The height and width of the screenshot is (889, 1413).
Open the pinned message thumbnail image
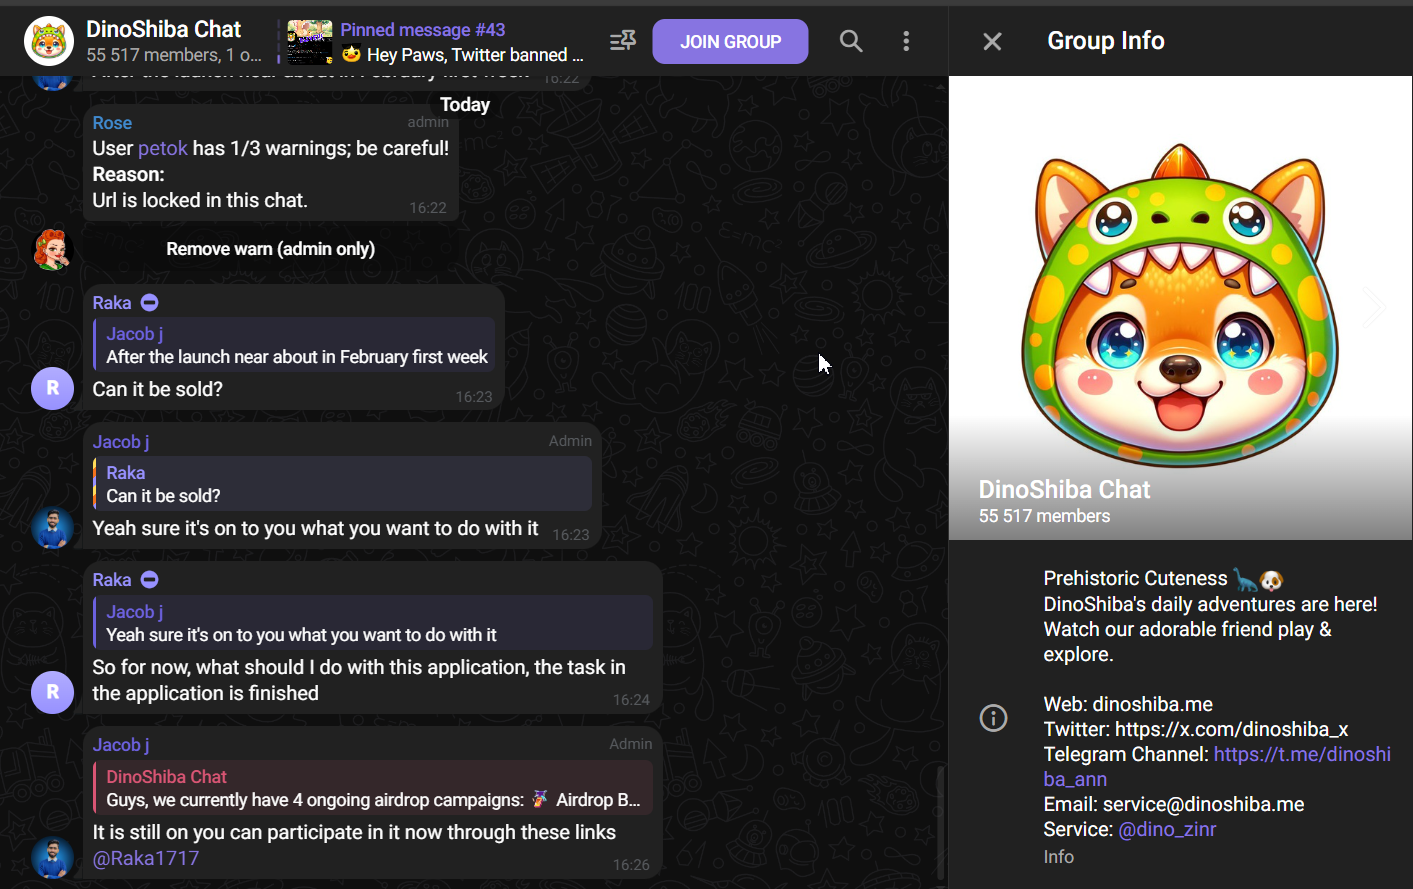[310, 42]
